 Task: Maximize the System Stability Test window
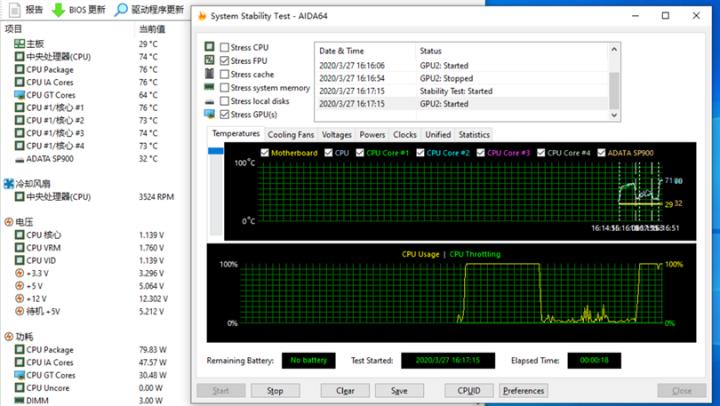coord(665,16)
